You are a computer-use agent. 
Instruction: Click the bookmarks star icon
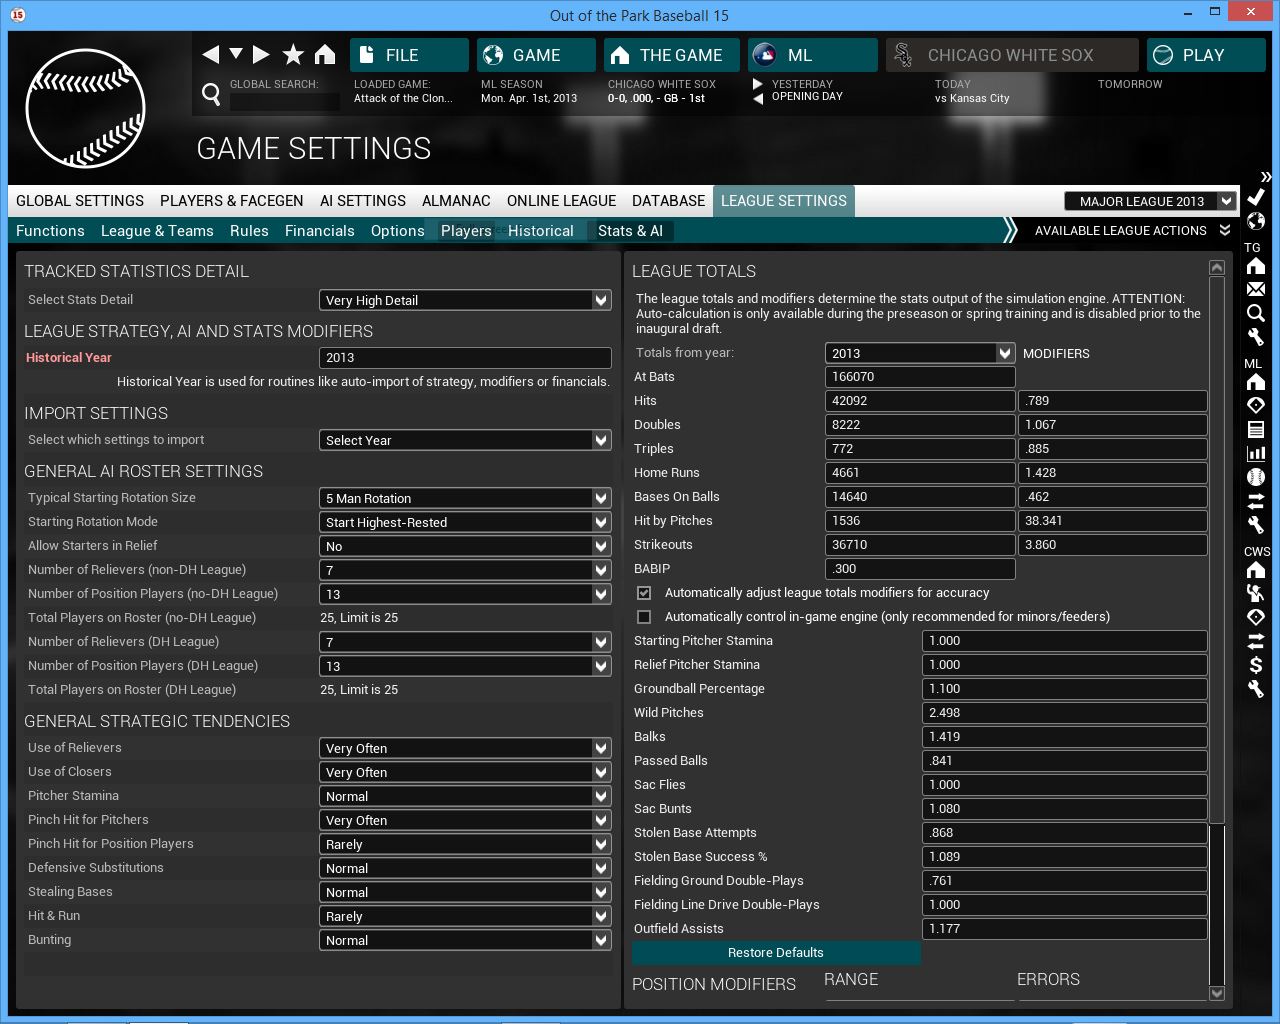(x=293, y=55)
